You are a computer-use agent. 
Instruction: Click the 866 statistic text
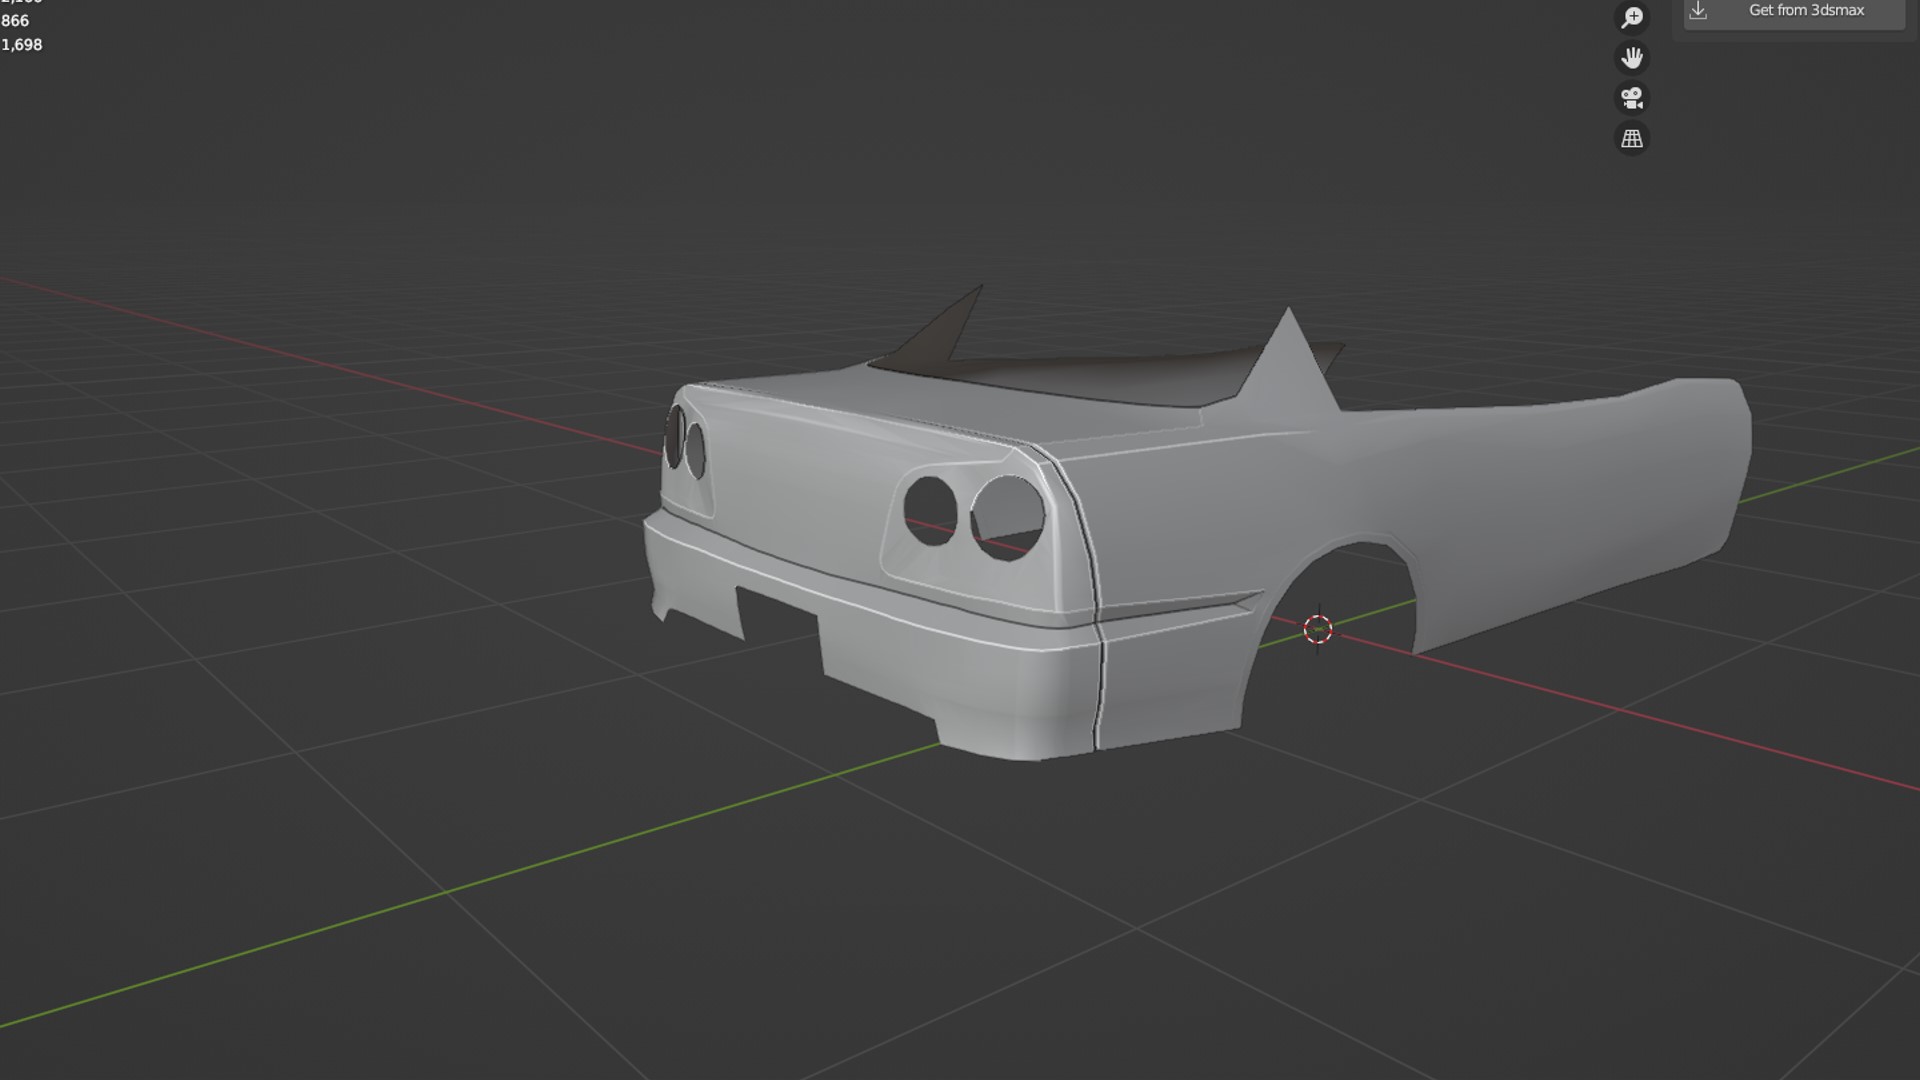[x=15, y=21]
